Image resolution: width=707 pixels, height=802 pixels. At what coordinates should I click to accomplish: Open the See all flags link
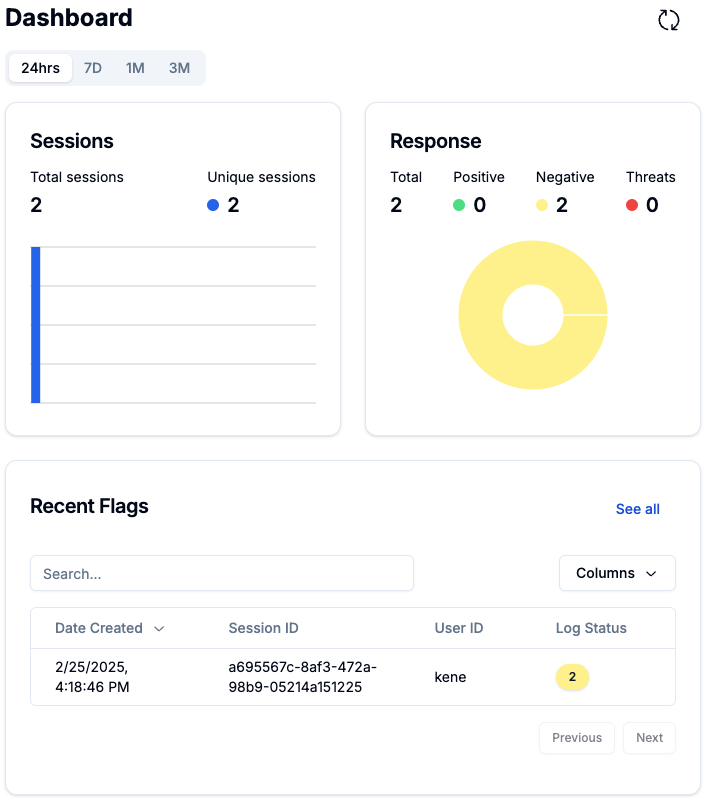tap(637, 509)
